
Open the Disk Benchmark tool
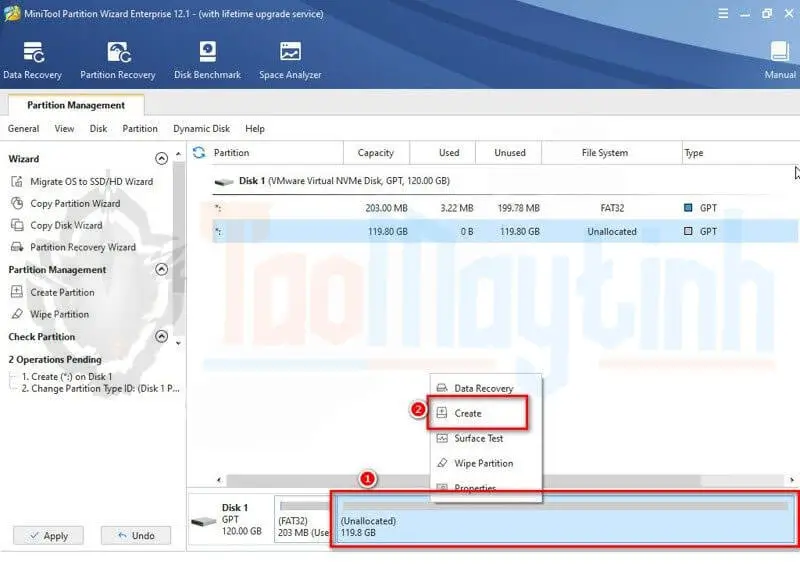(x=208, y=60)
